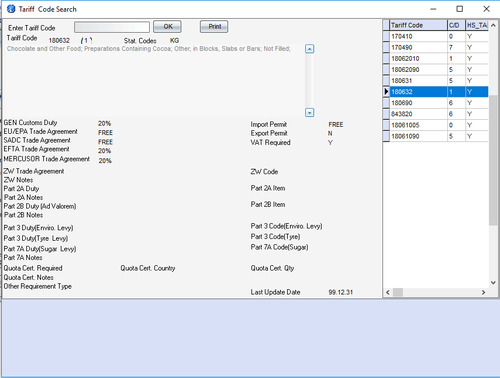Click the Stat. Codes KG value

click(174, 40)
